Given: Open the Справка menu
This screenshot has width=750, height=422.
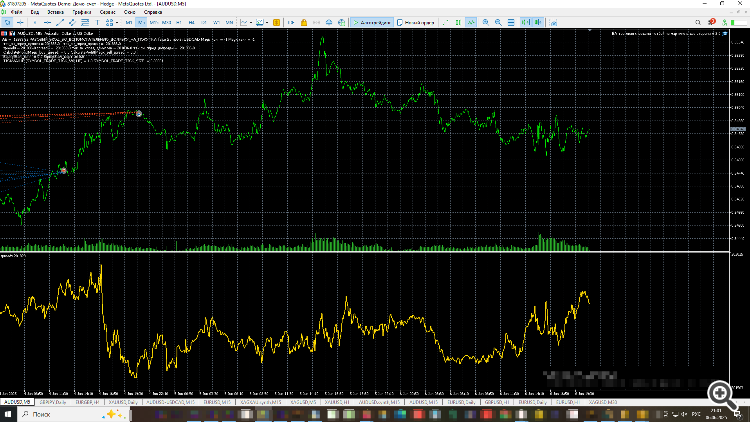Looking at the screenshot, I should coord(153,12).
